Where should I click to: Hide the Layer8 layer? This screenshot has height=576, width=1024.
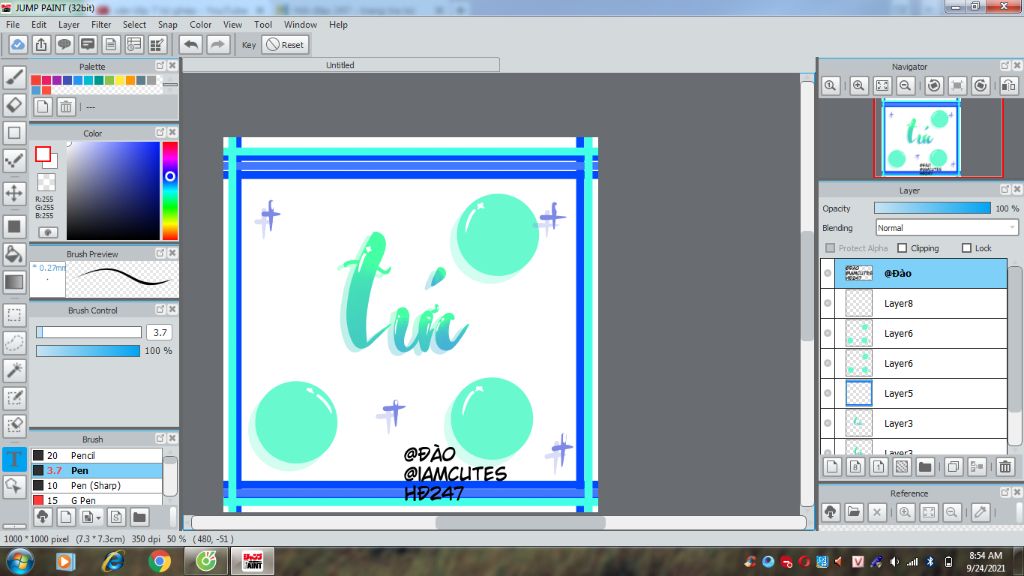[x=827, y=303]
